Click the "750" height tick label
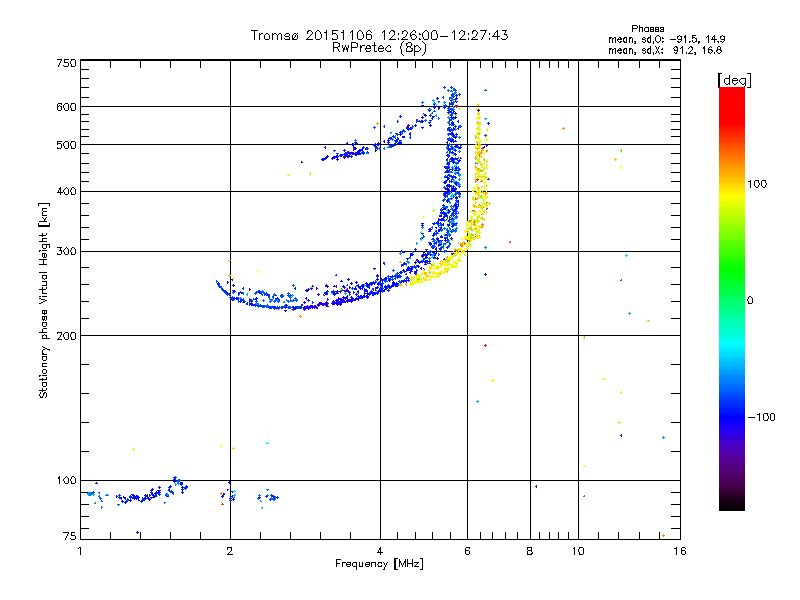Image resolution: width=800 pixels, height=600 pixels. pyautogui.click(x=66, y=63)
